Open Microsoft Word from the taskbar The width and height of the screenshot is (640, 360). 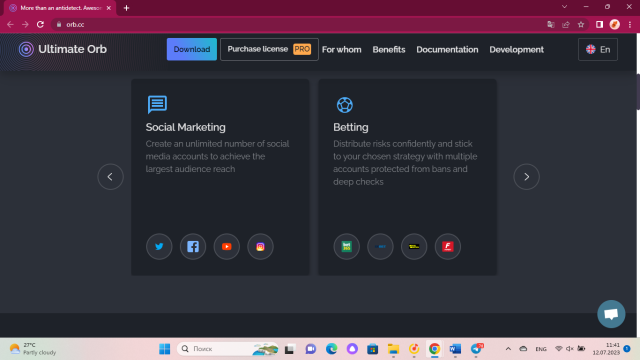click(455, 349)
